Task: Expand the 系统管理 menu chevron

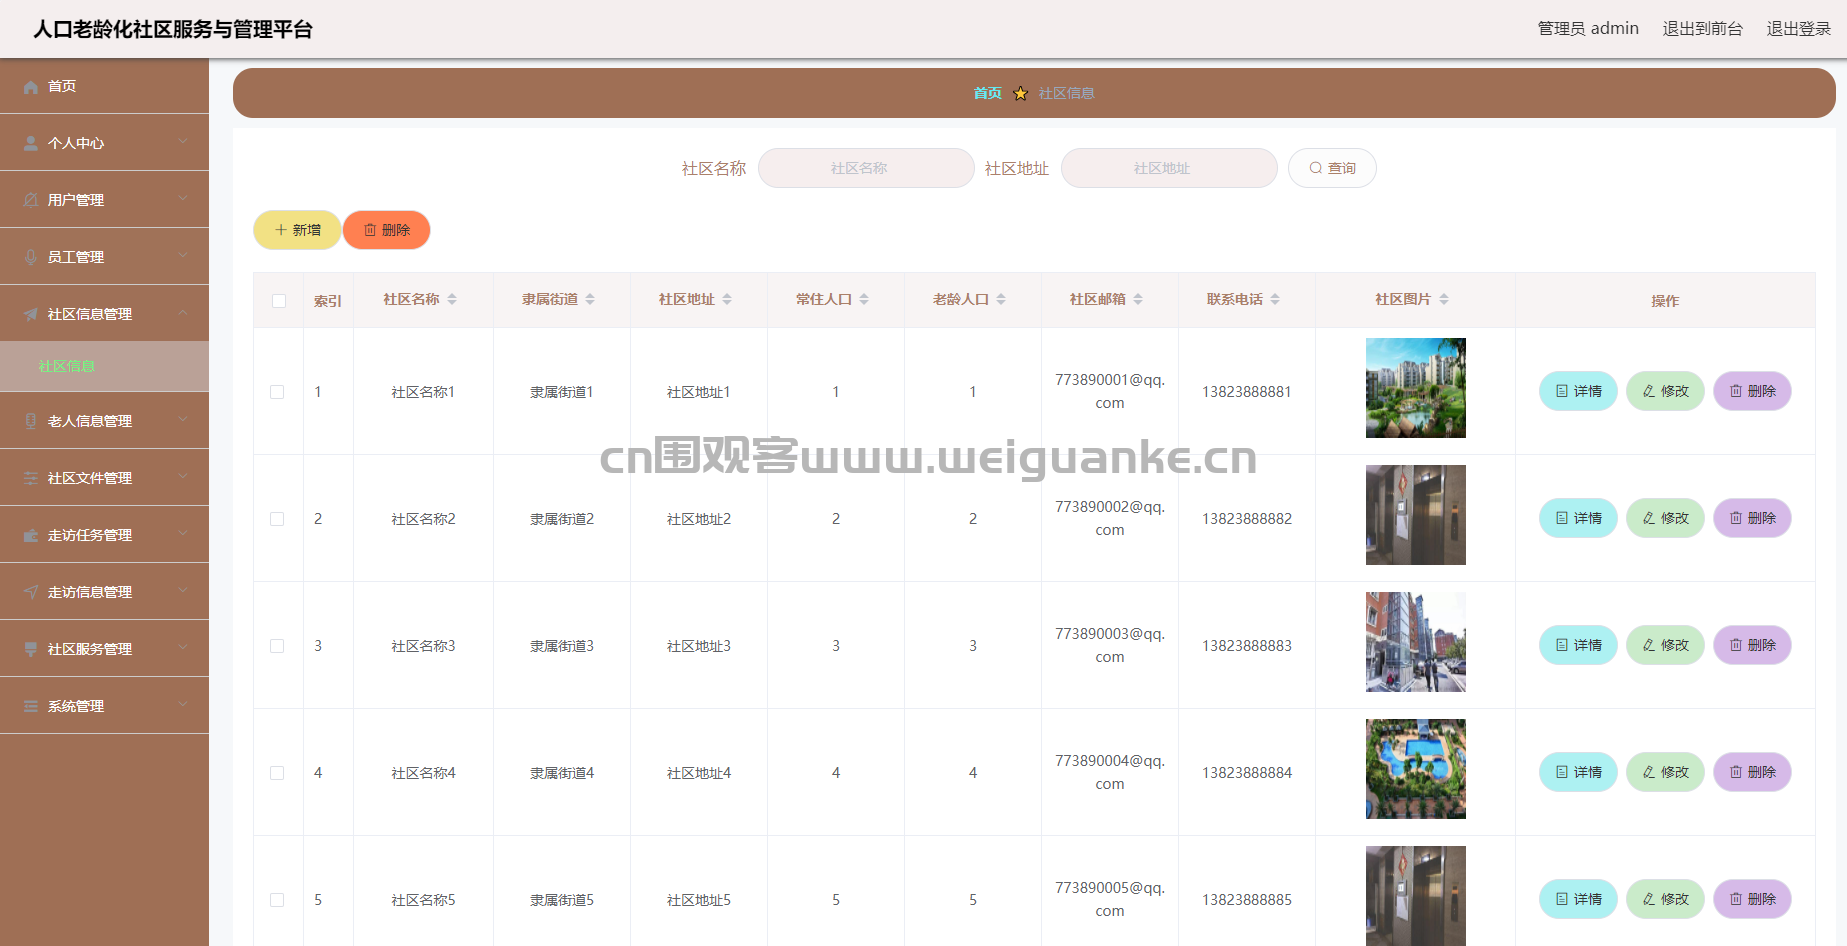Action: click(x=183, y=705)
